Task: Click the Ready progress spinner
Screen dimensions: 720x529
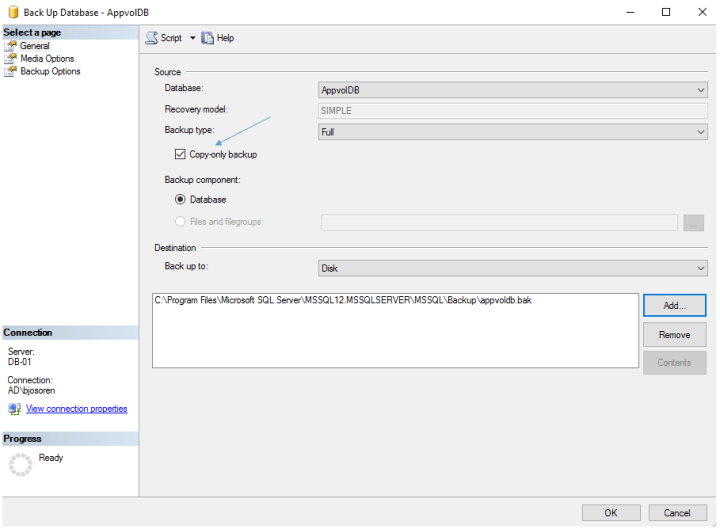Action: click(x=21, y=465)
